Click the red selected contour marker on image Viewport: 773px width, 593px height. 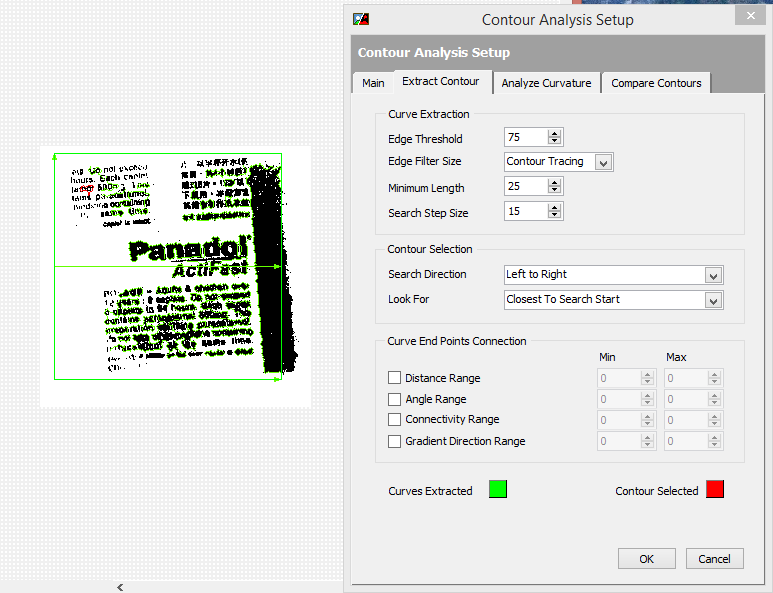point(87,189)
